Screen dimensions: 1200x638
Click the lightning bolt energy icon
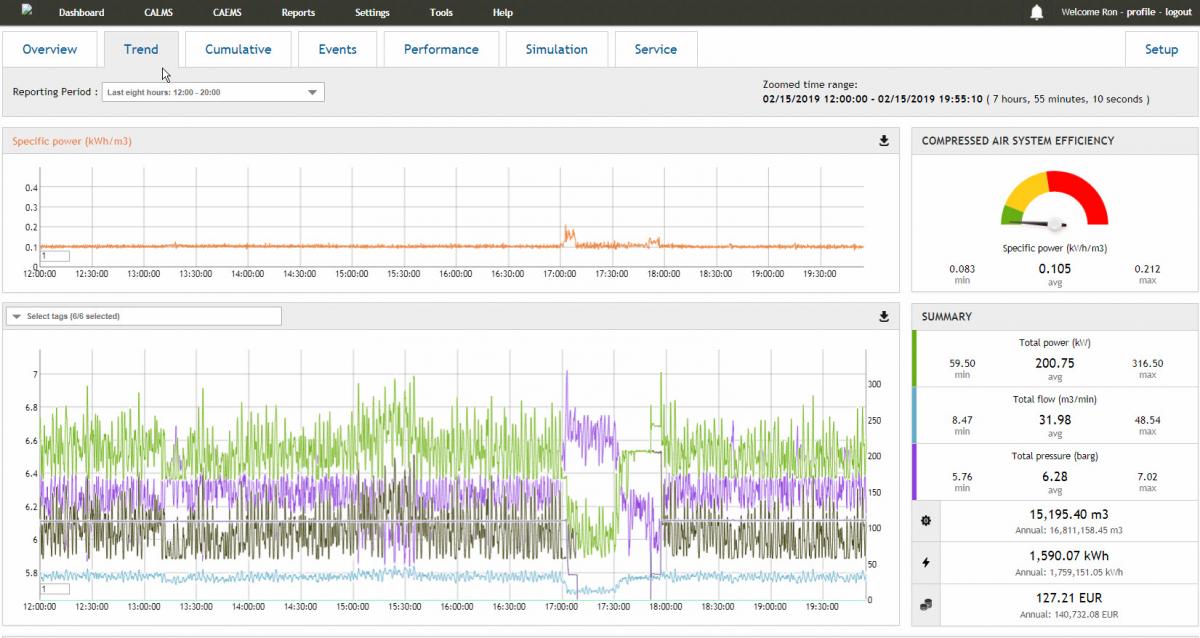click(x=926, y=563)
